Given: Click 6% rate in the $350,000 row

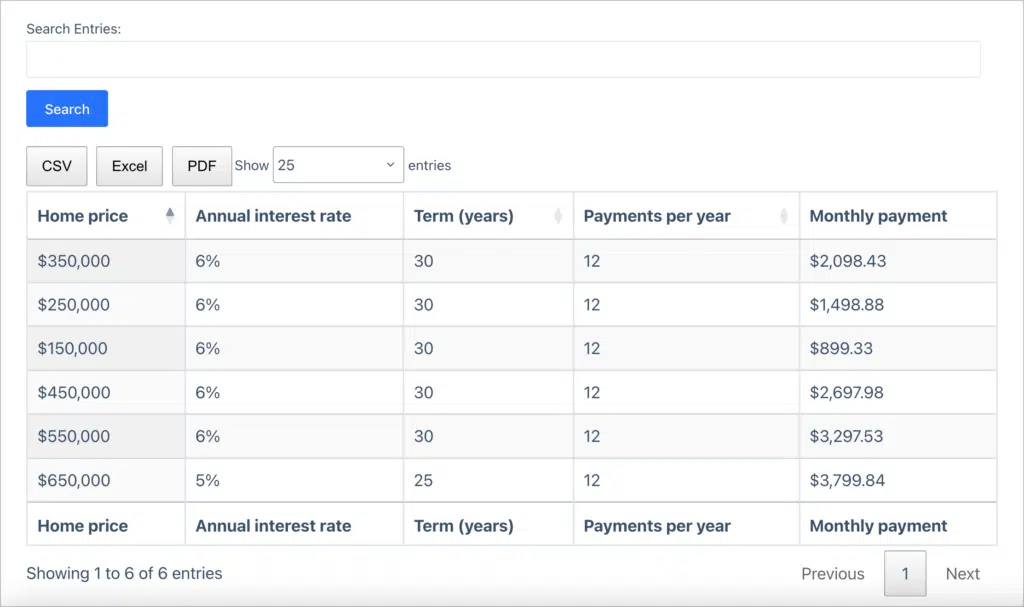Looking at the screenshot, I should tap(295, 261).
